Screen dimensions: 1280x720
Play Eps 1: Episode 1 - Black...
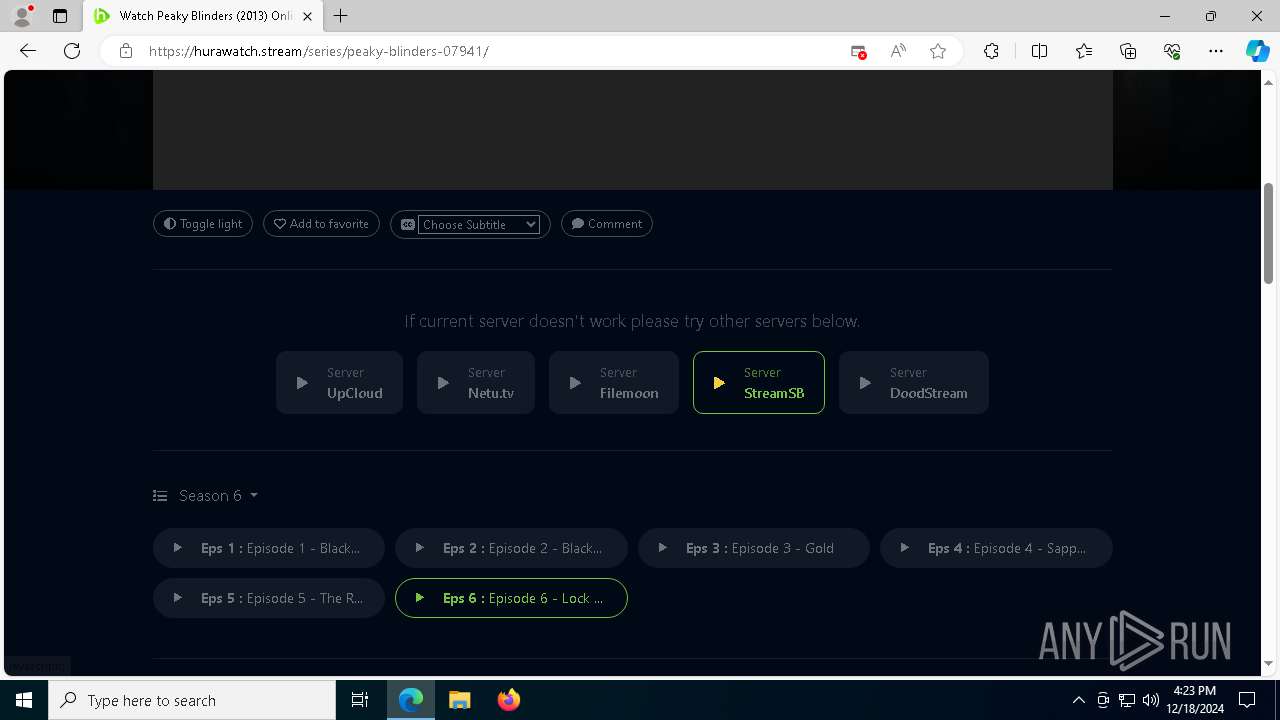tap(268, 548)
